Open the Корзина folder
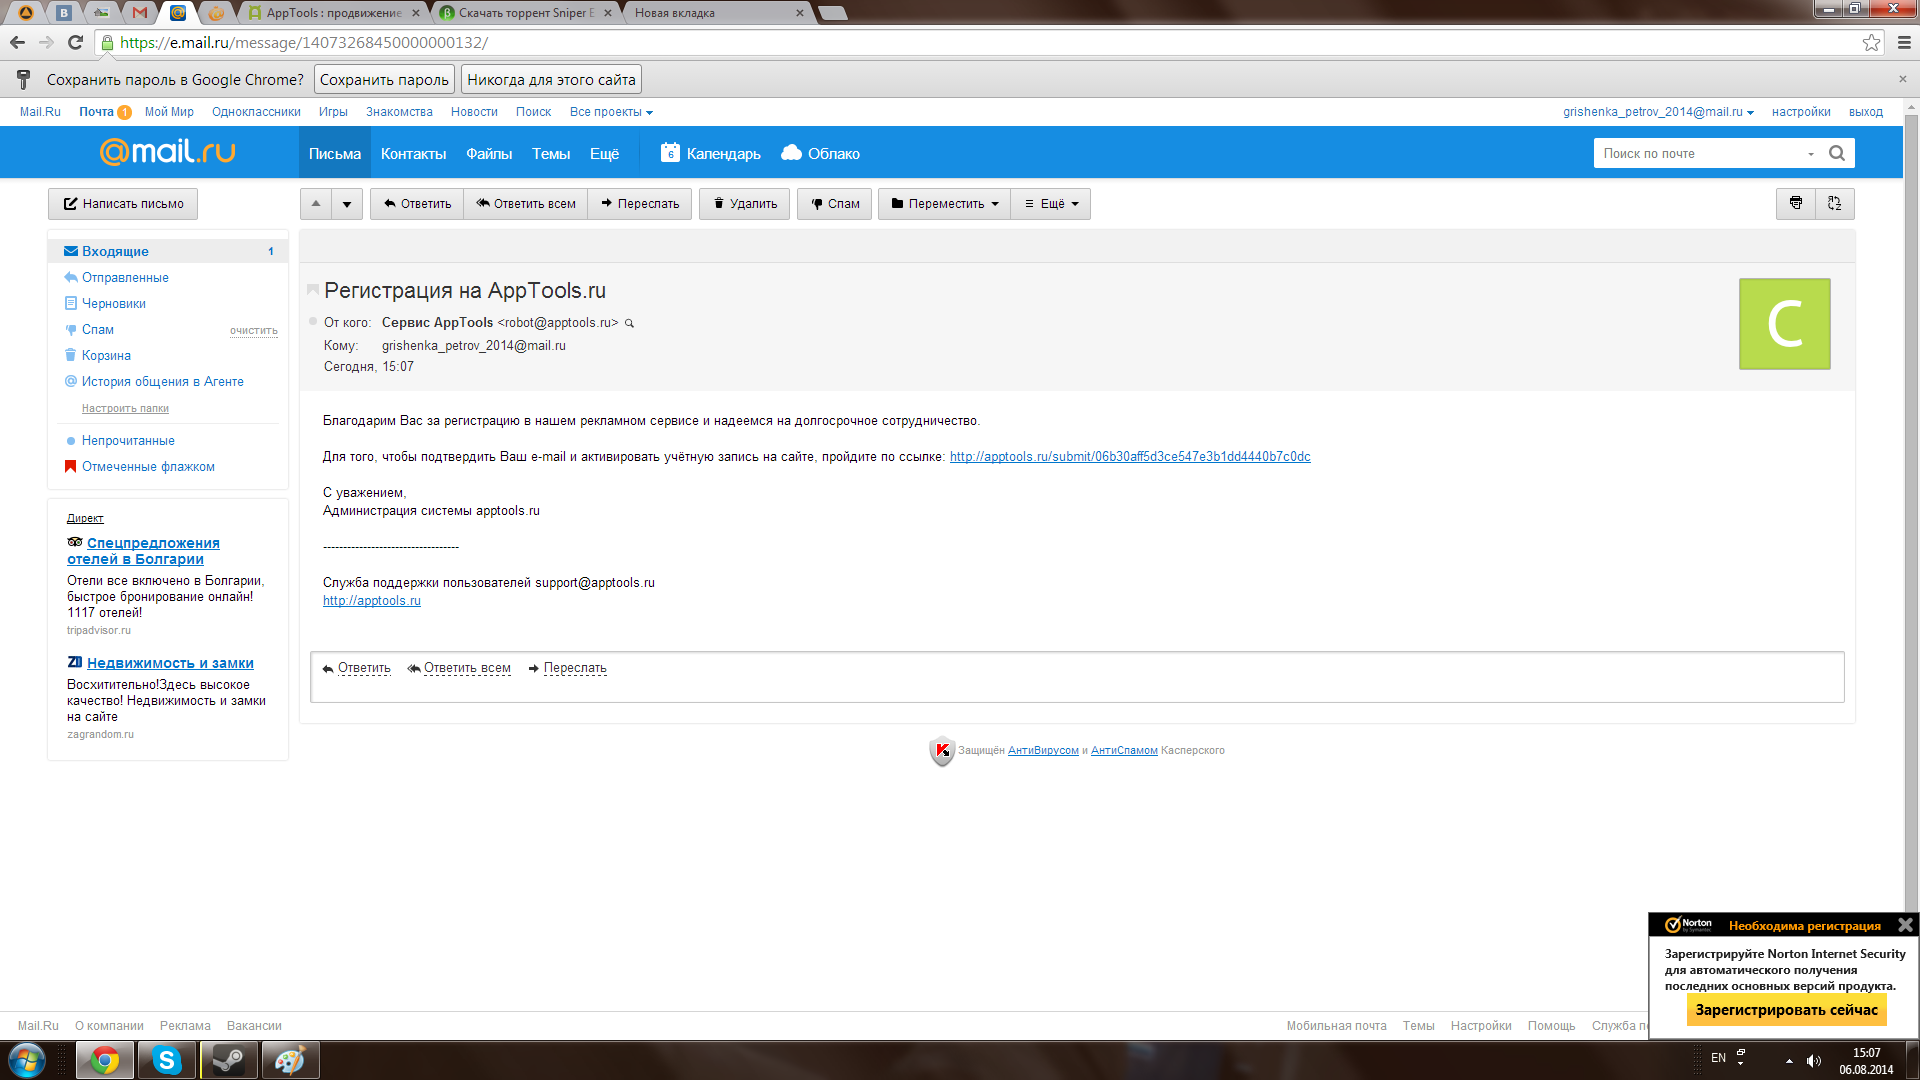Screen dimensions: 1920x1080 point(106,355)
